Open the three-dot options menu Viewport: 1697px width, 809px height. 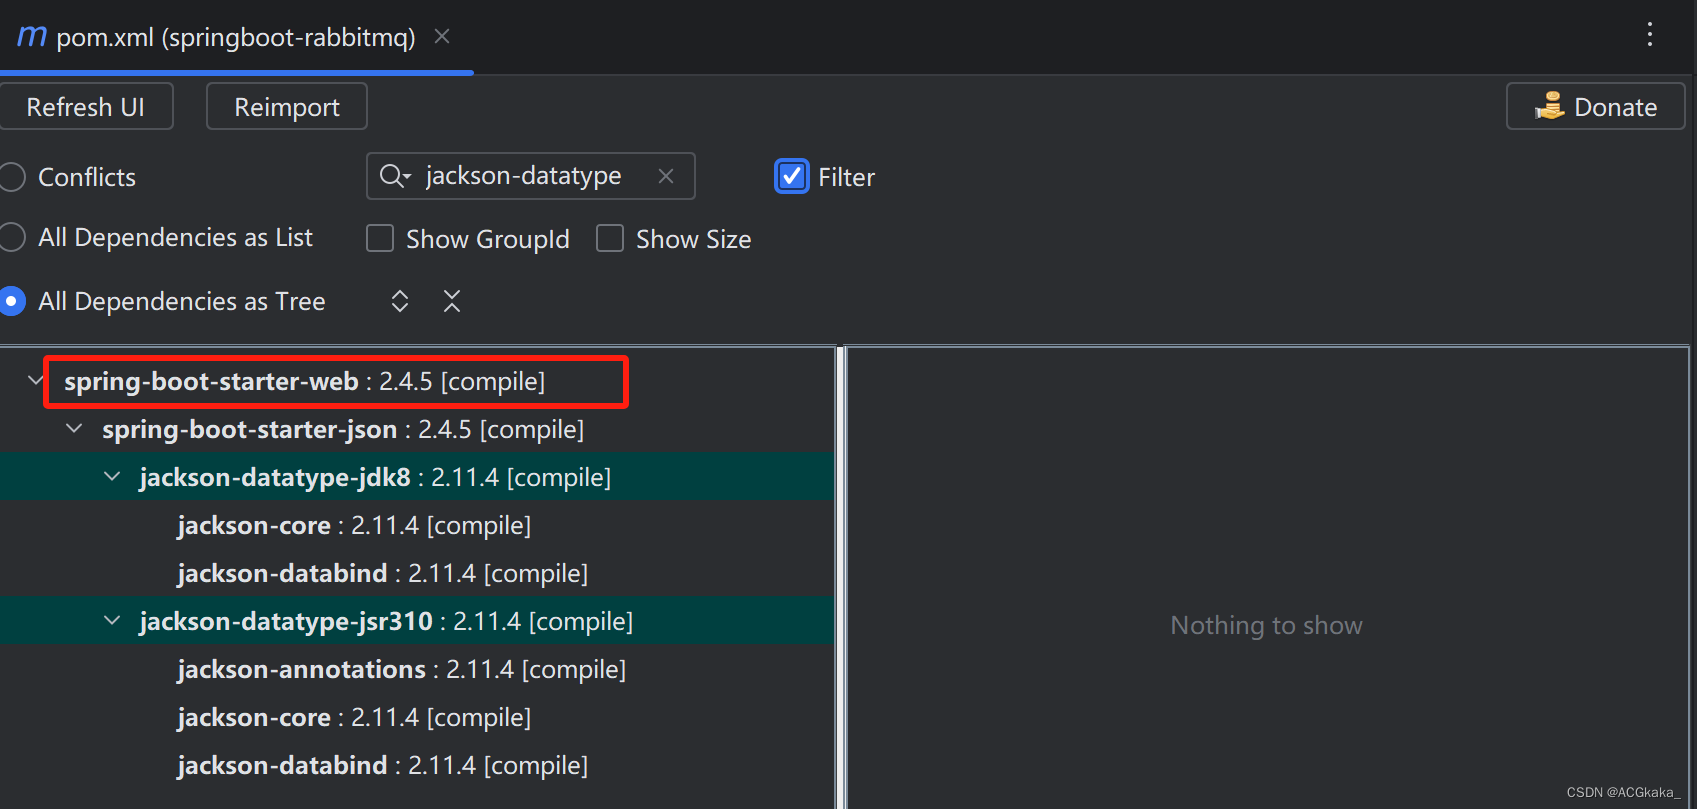tap(1650, 35)
